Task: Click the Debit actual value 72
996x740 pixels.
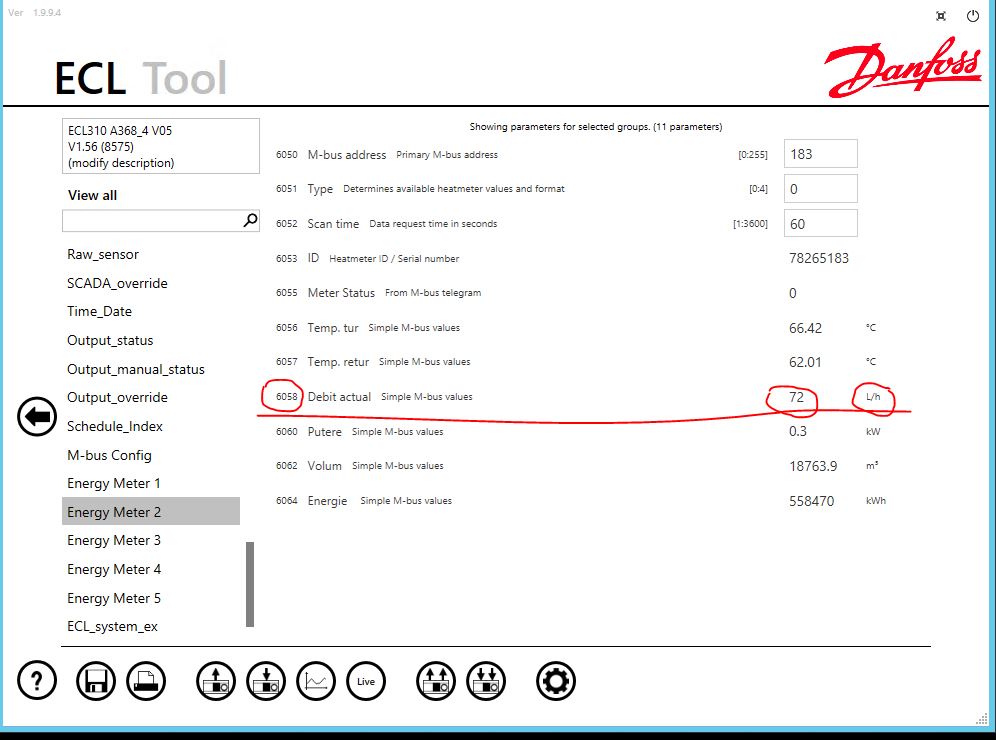Action: tap(797, 397)
